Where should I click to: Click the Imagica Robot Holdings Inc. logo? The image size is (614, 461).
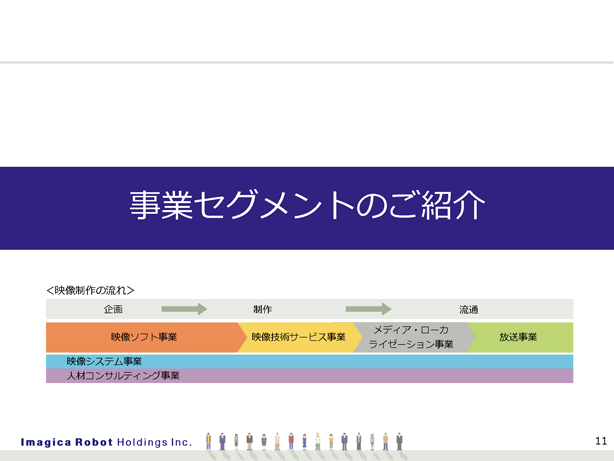[x=106, y=442]
